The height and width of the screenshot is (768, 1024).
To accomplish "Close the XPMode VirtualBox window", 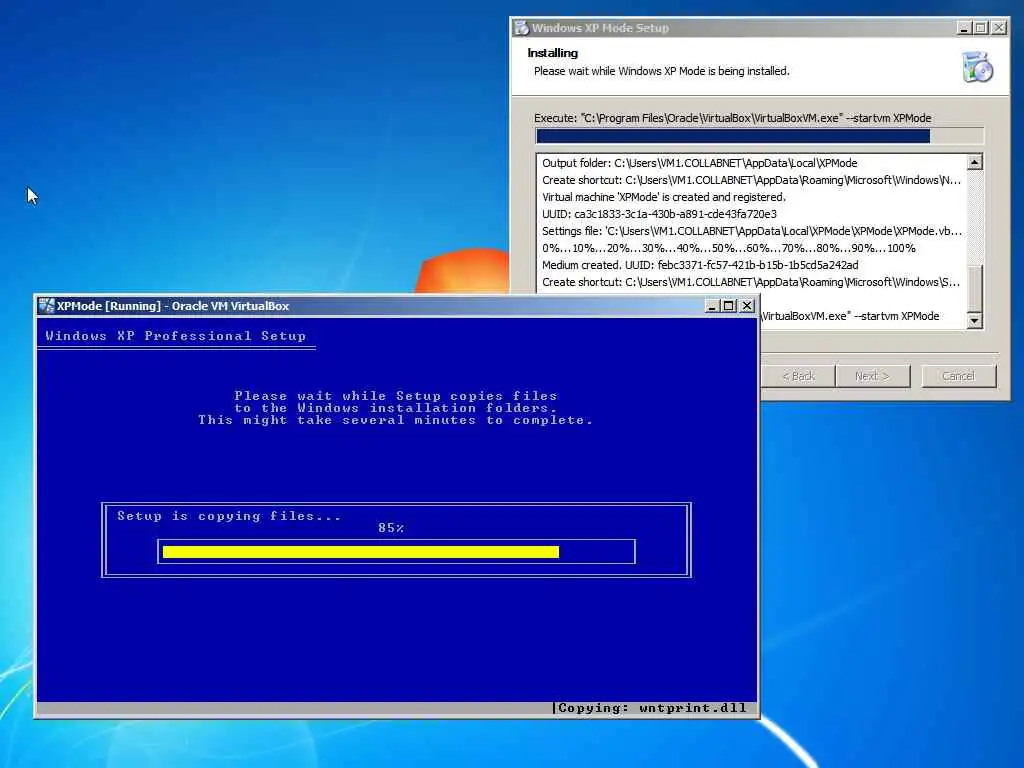I will 747,306.
